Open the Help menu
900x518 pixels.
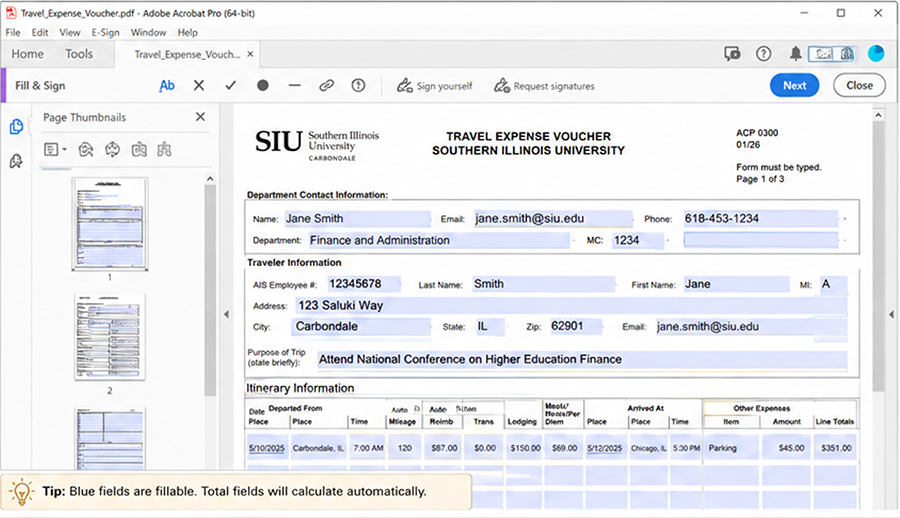(187, 32)
